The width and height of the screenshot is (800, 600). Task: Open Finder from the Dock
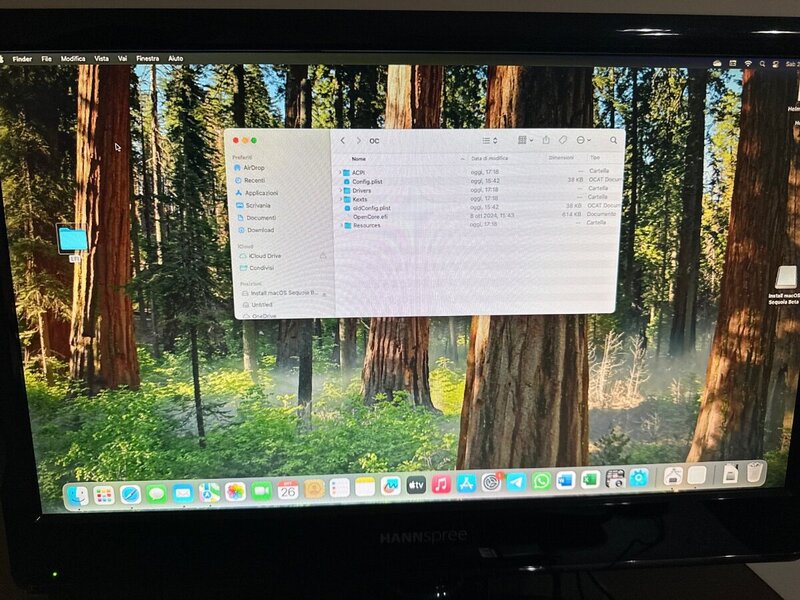pyautogui.click(x=78, y=495)
